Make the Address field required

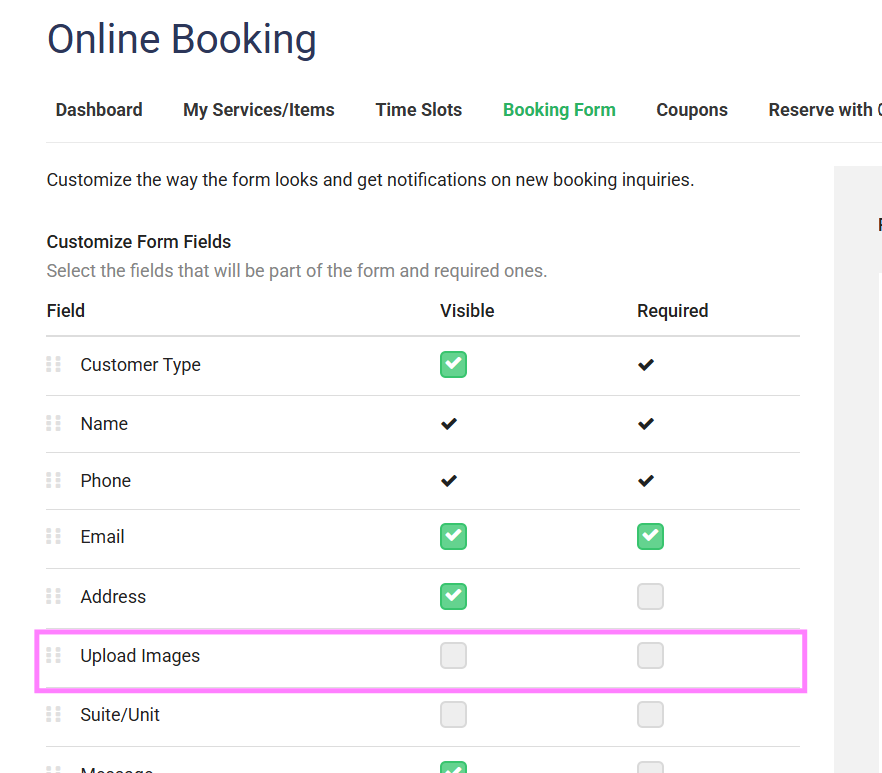pos(650,596)
